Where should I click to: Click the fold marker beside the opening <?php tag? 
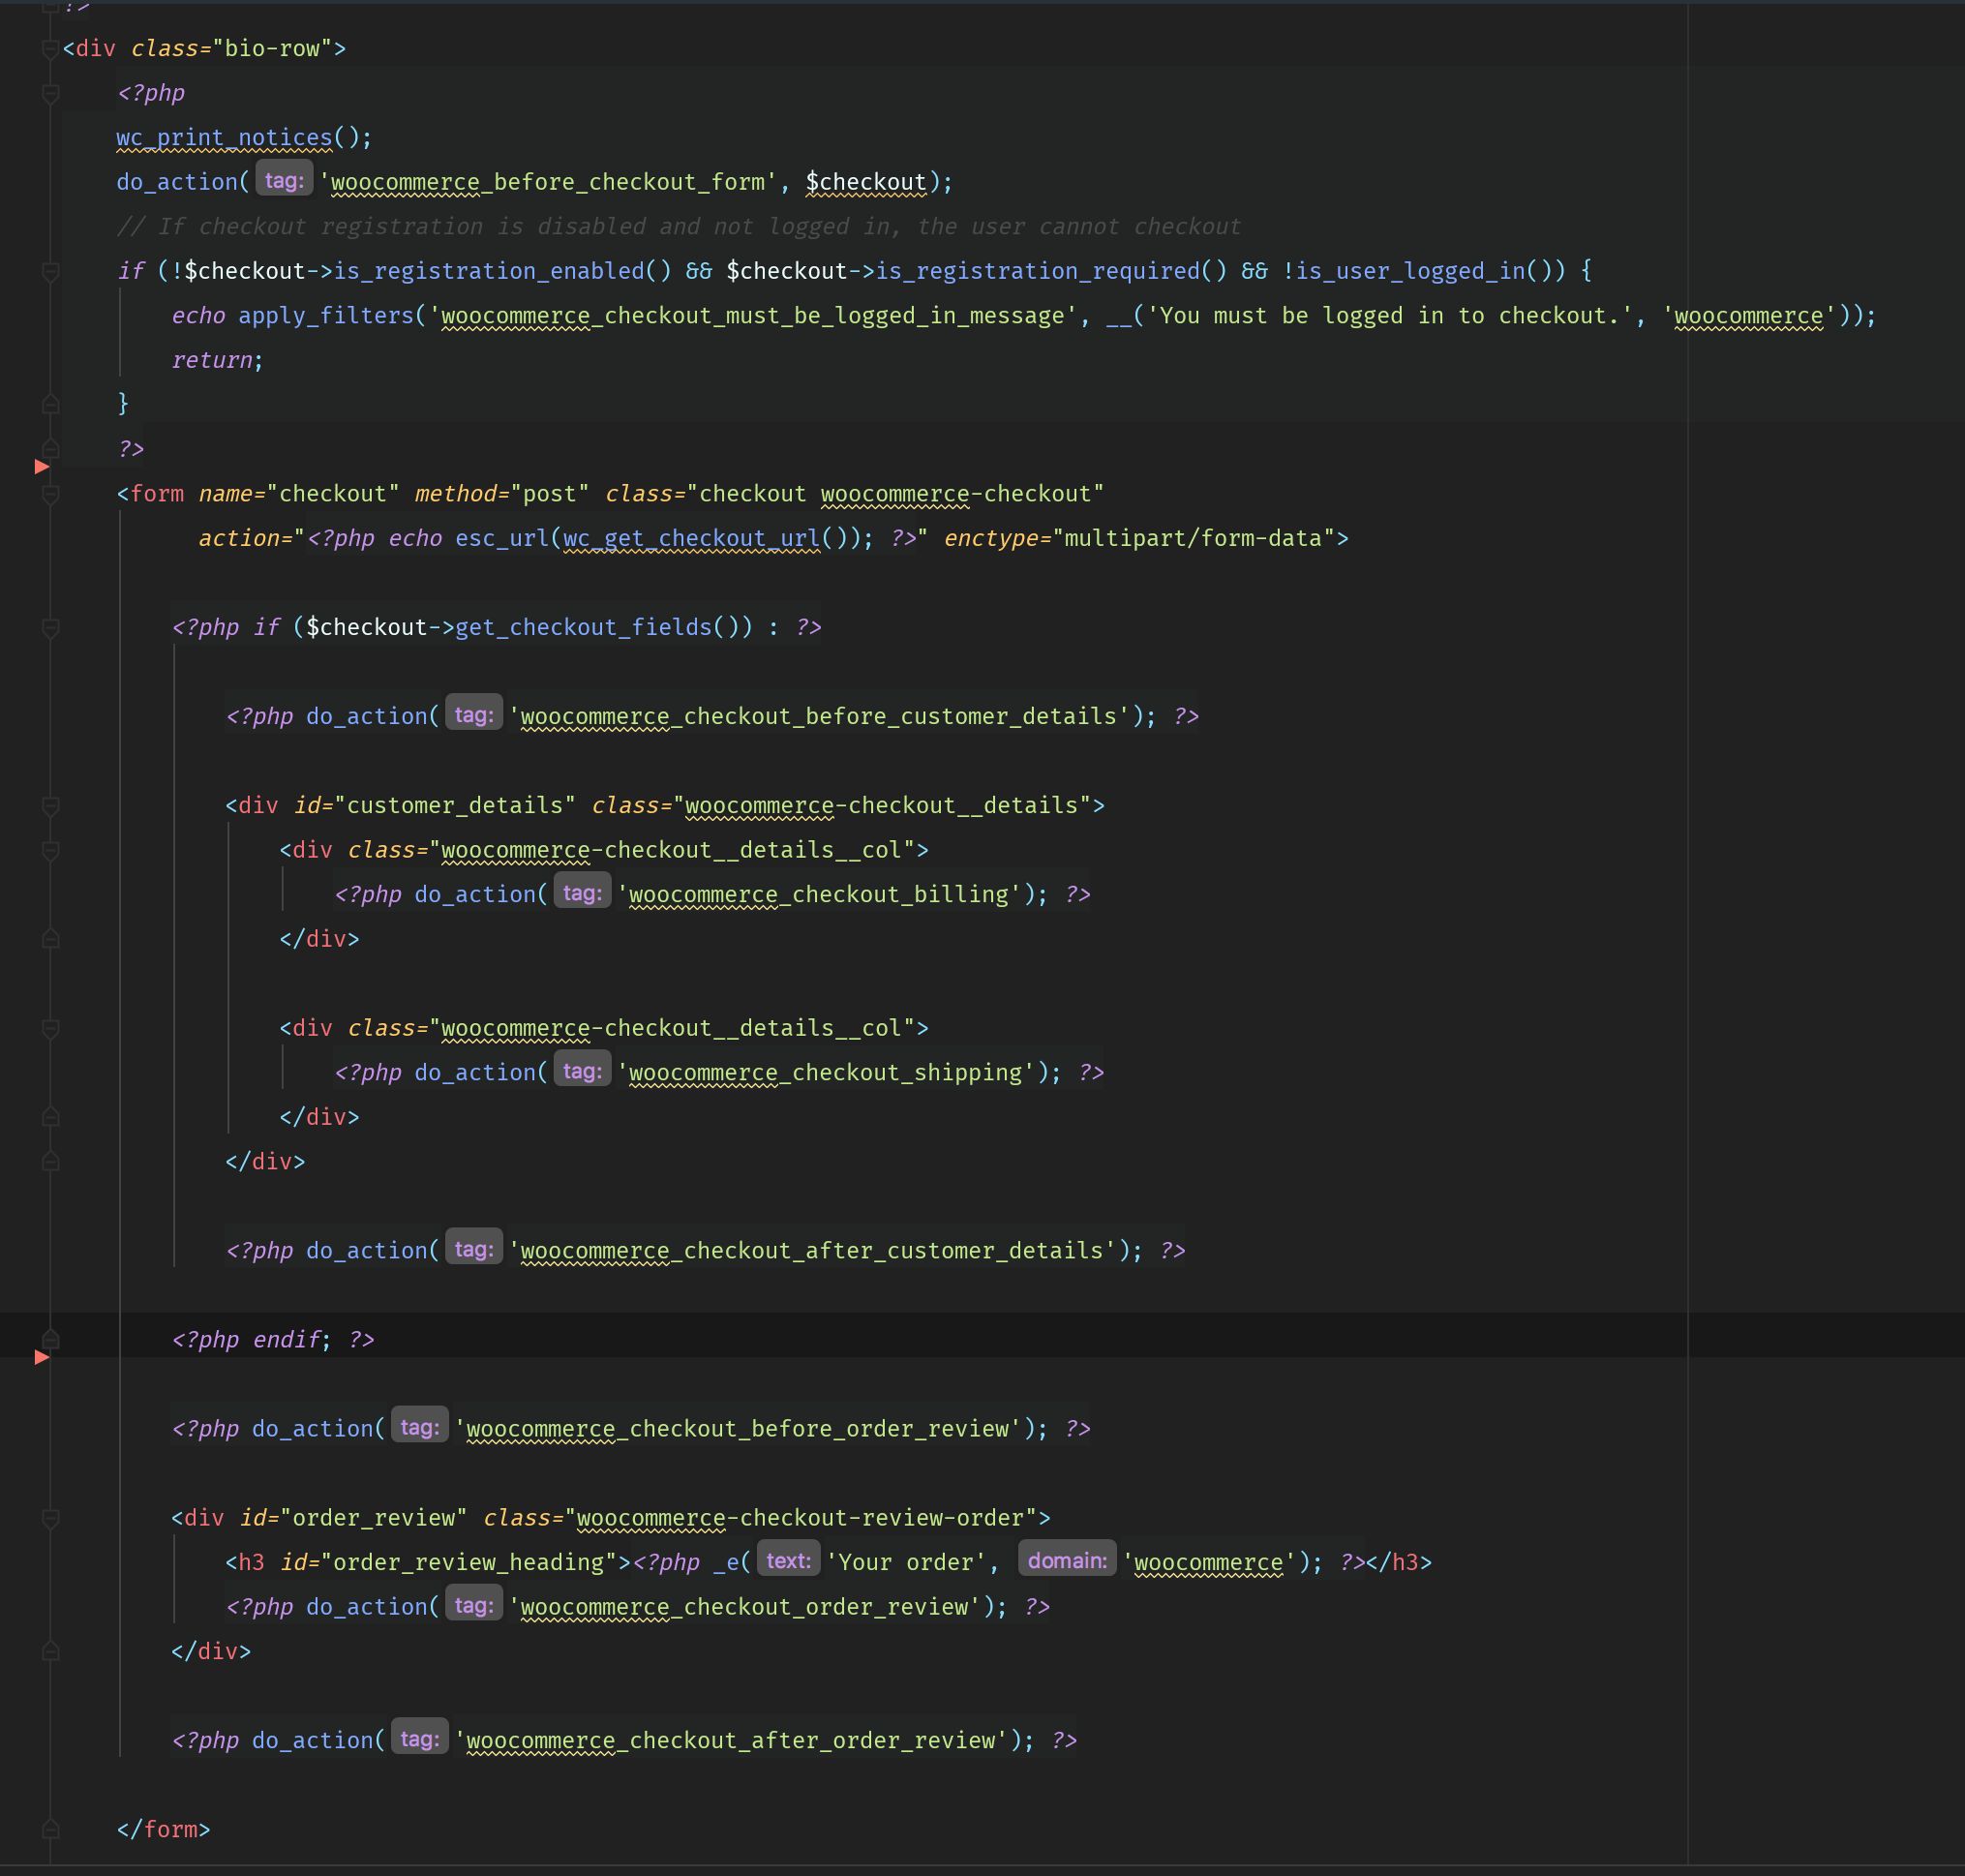point(51,94)
